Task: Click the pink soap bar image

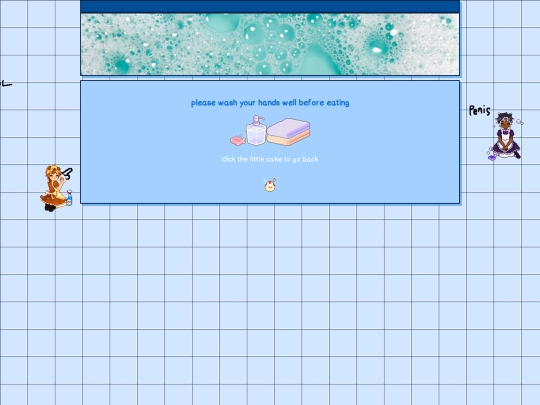Action: [x=238, y=140]
